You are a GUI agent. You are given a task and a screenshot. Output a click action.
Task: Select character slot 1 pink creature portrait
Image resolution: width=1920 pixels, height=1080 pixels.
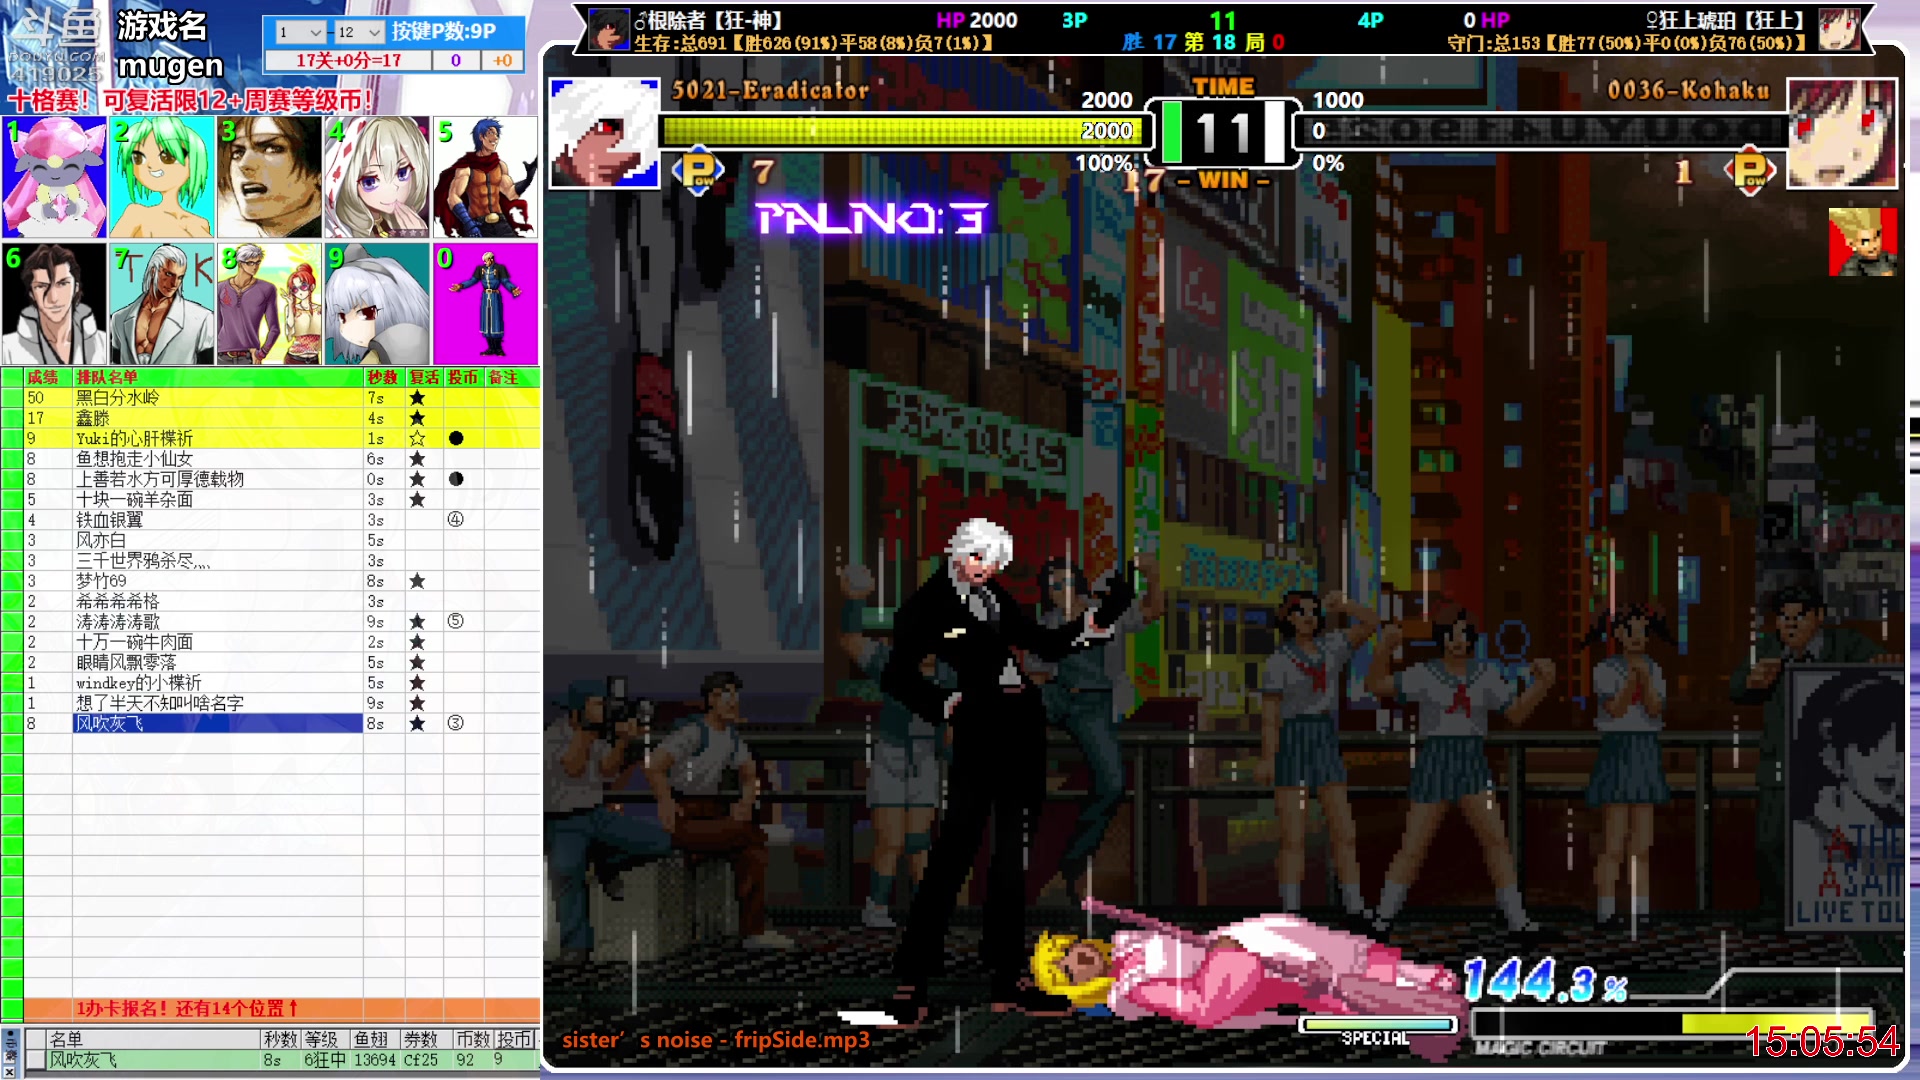[54, 177]
